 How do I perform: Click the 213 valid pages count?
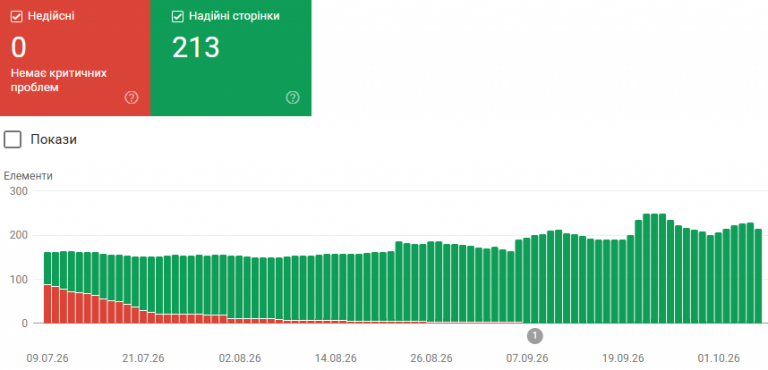[x=196, y=48]
